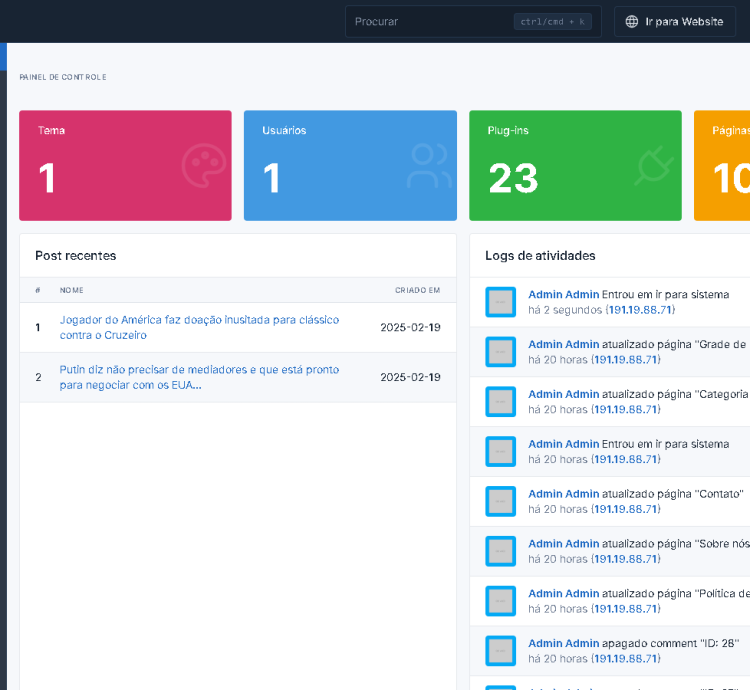Open the orange Páginas statistics card
The height and width of the screenshot is (690, 750).
click(722, 165)
